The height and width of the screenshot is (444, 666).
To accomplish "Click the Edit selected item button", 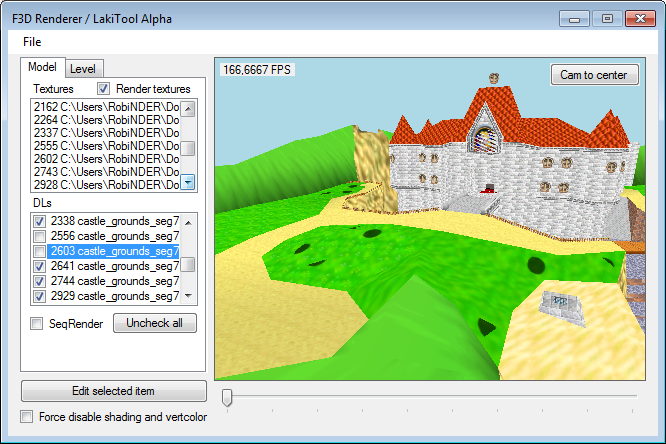I will coord(114,391).
